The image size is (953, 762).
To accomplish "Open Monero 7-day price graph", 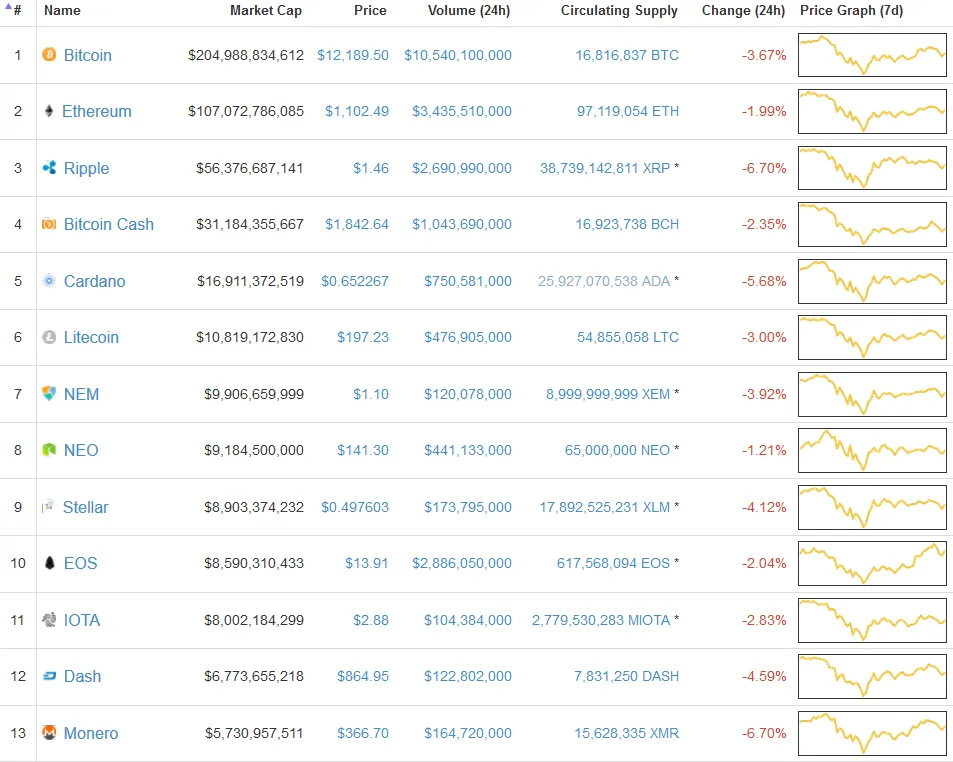I will [872, 733].
